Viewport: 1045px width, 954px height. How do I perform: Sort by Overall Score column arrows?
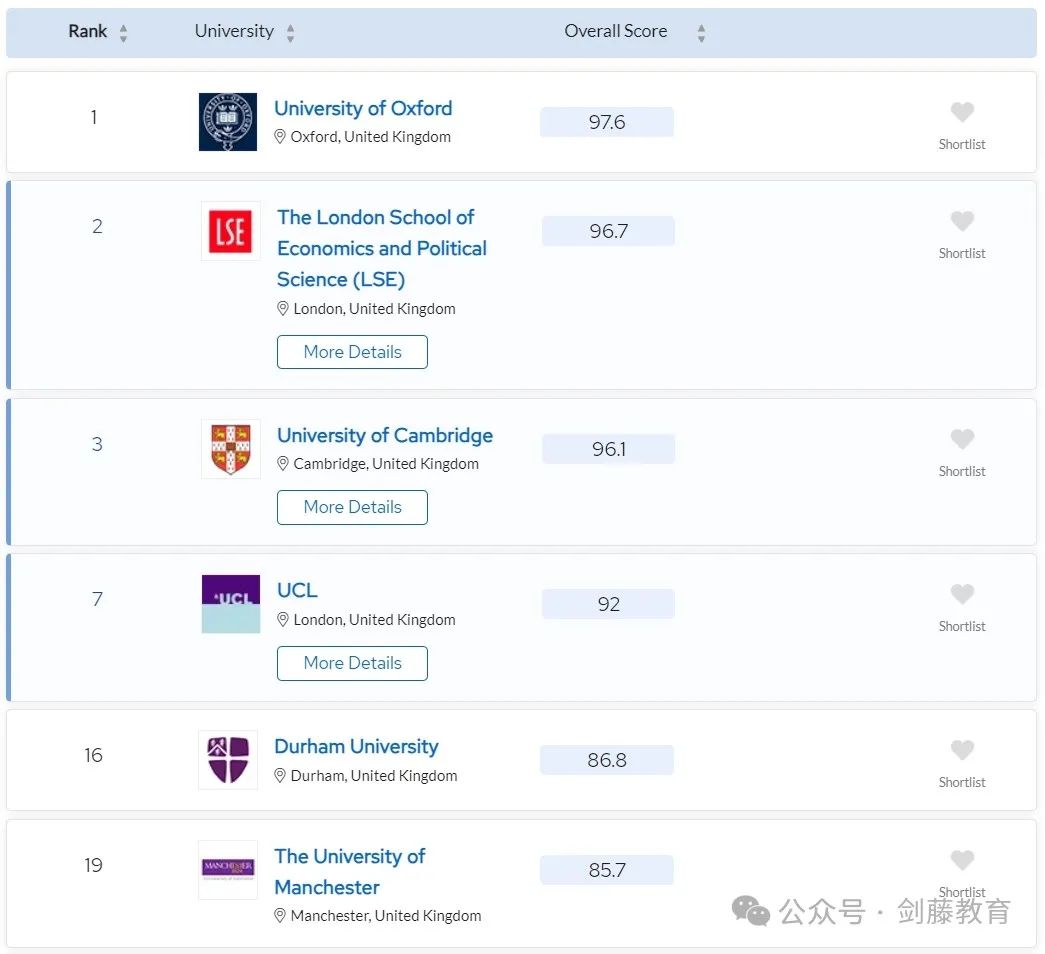point(701,33)
